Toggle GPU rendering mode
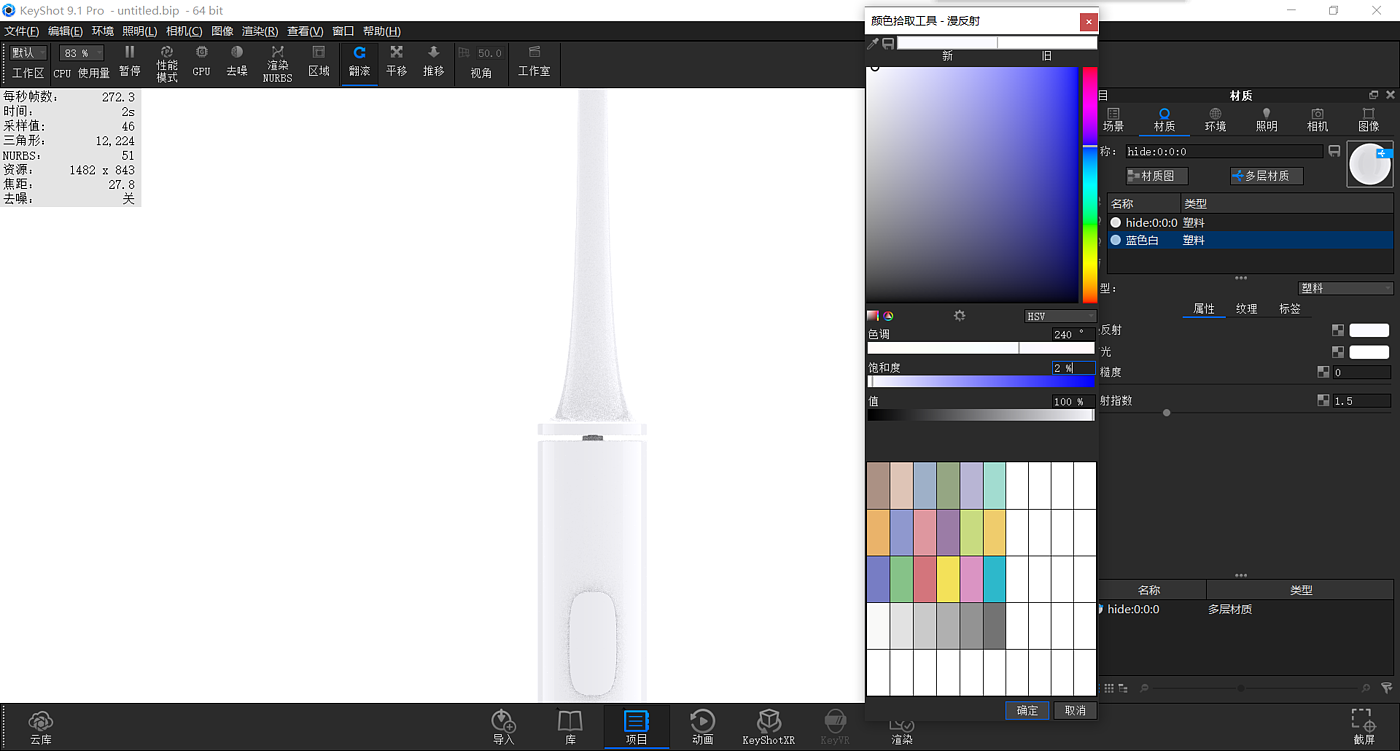The image size is (1400, 751). coord(202,61)
